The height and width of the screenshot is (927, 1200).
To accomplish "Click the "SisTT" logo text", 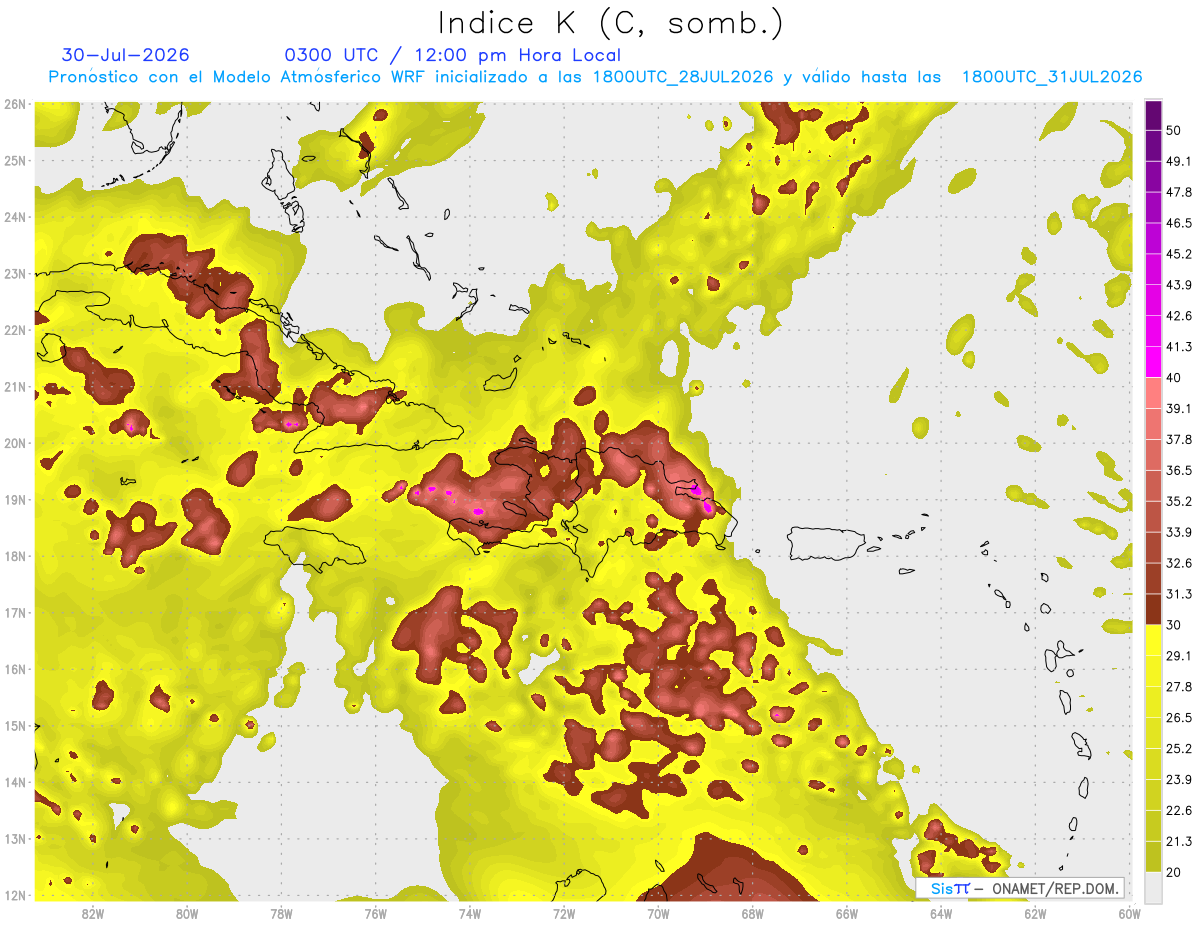I will 950,888.
